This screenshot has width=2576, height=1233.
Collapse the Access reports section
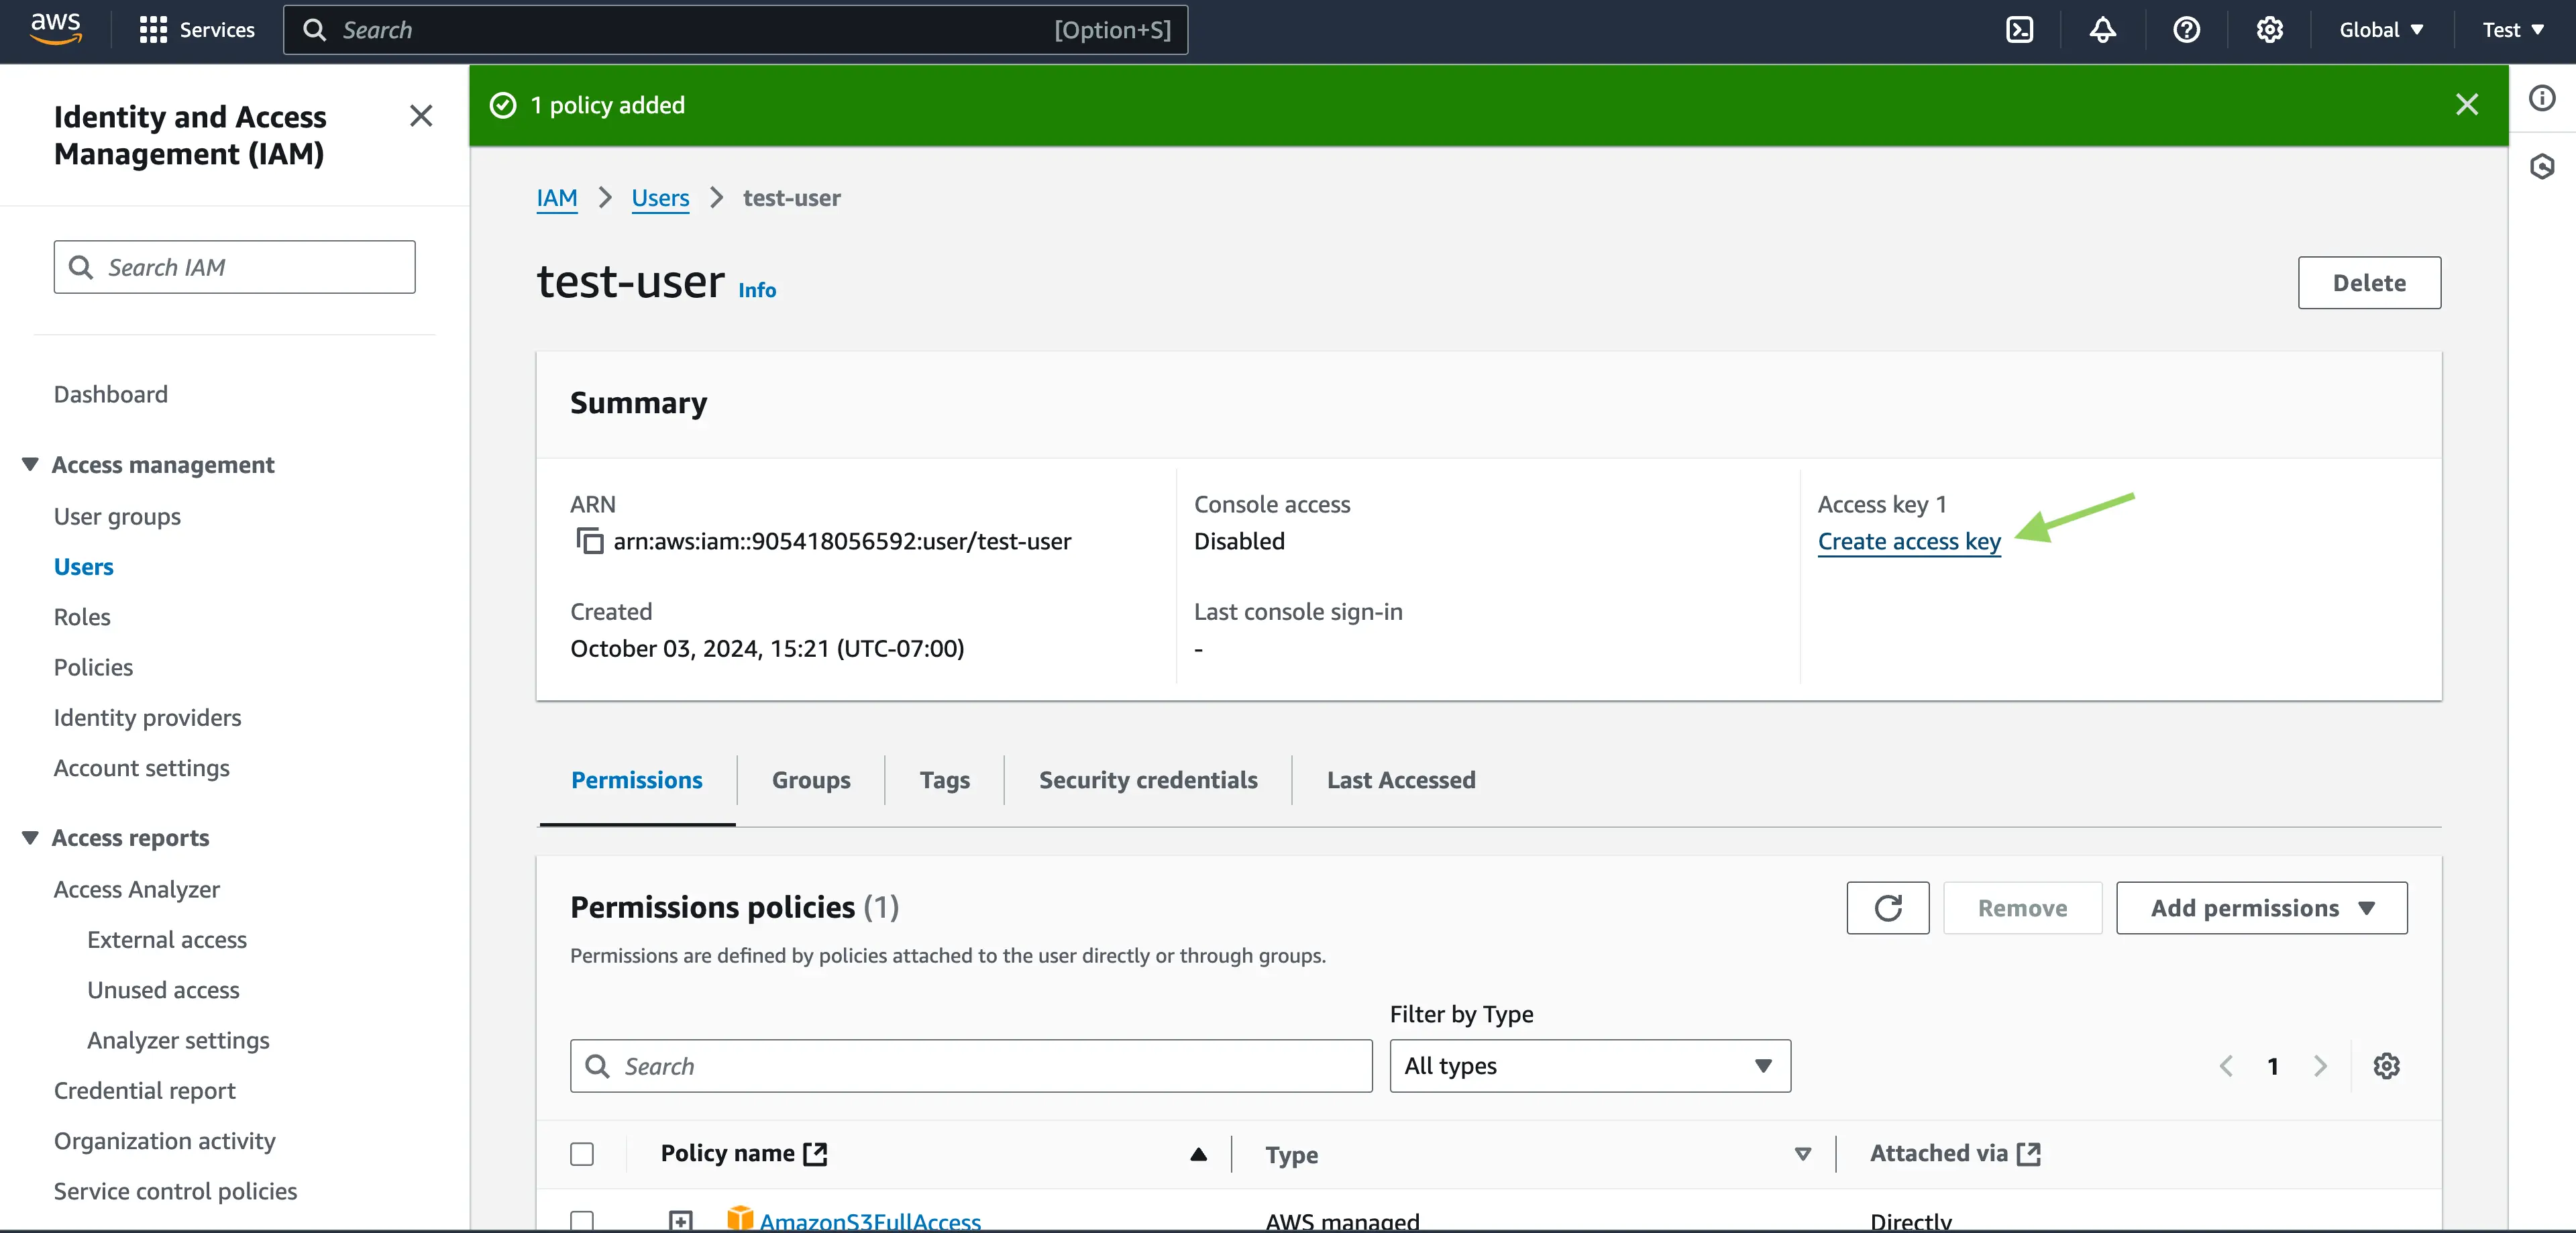tap(29, 837)
